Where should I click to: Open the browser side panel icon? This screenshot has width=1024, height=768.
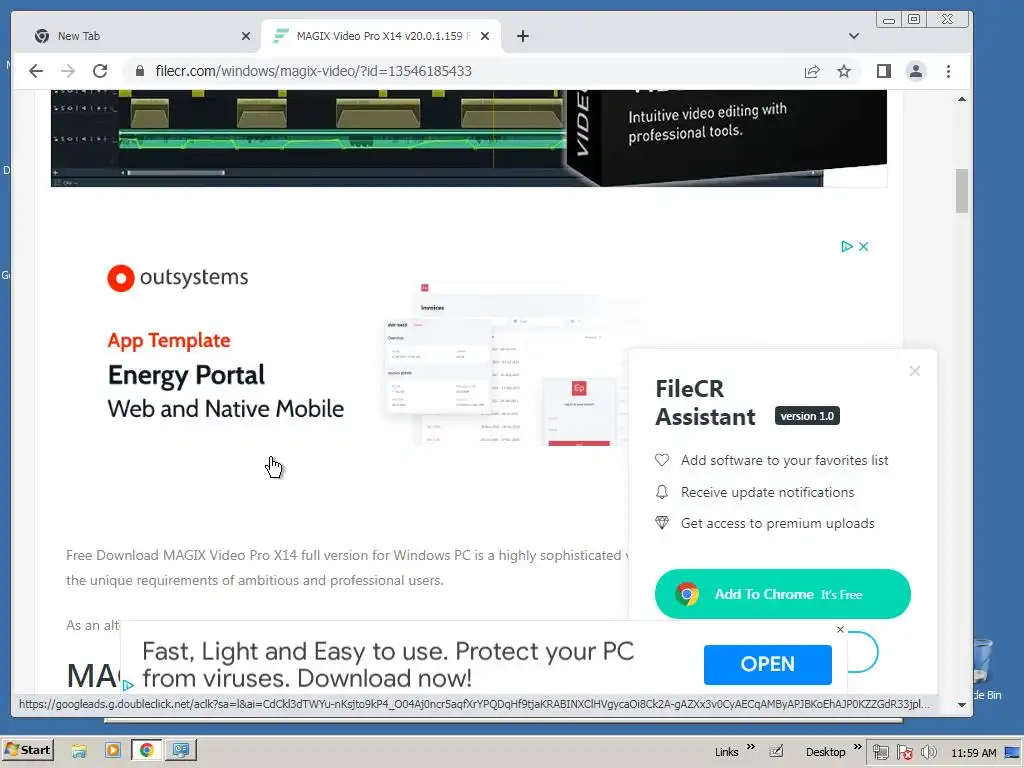tap(884, 71)
